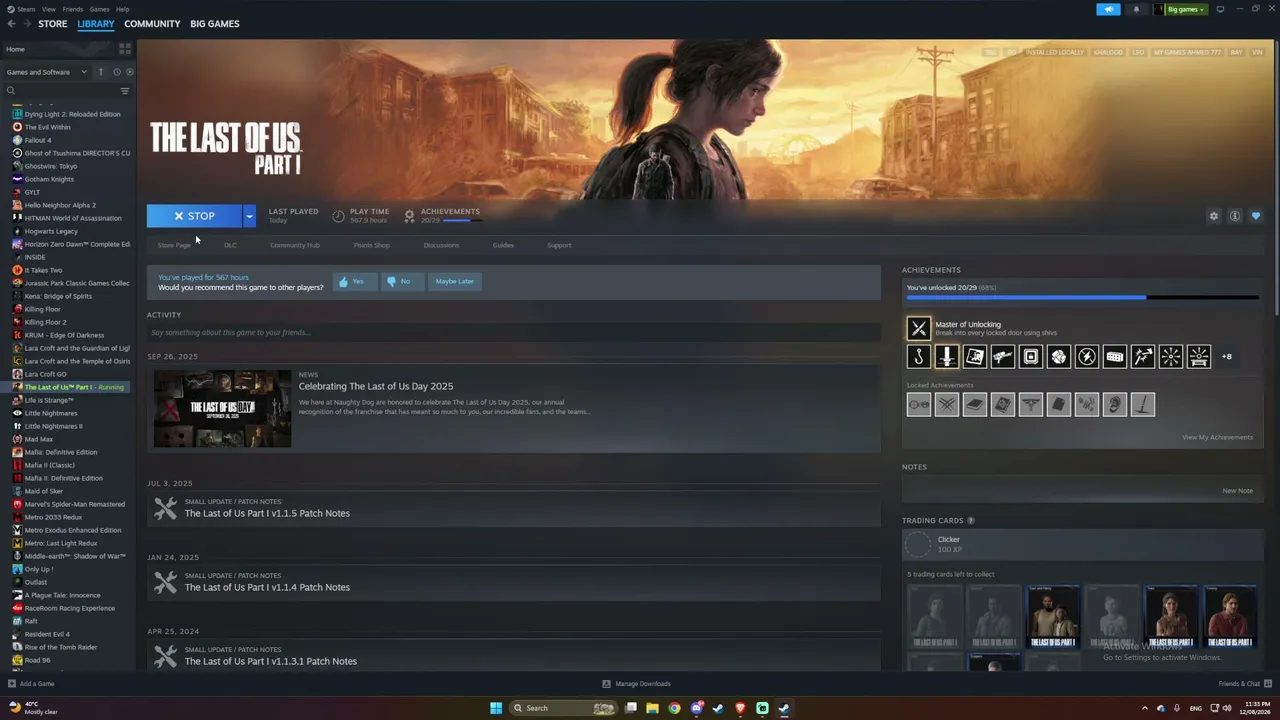
Task: Switch to the STORE tab
Action: point(53,24)
